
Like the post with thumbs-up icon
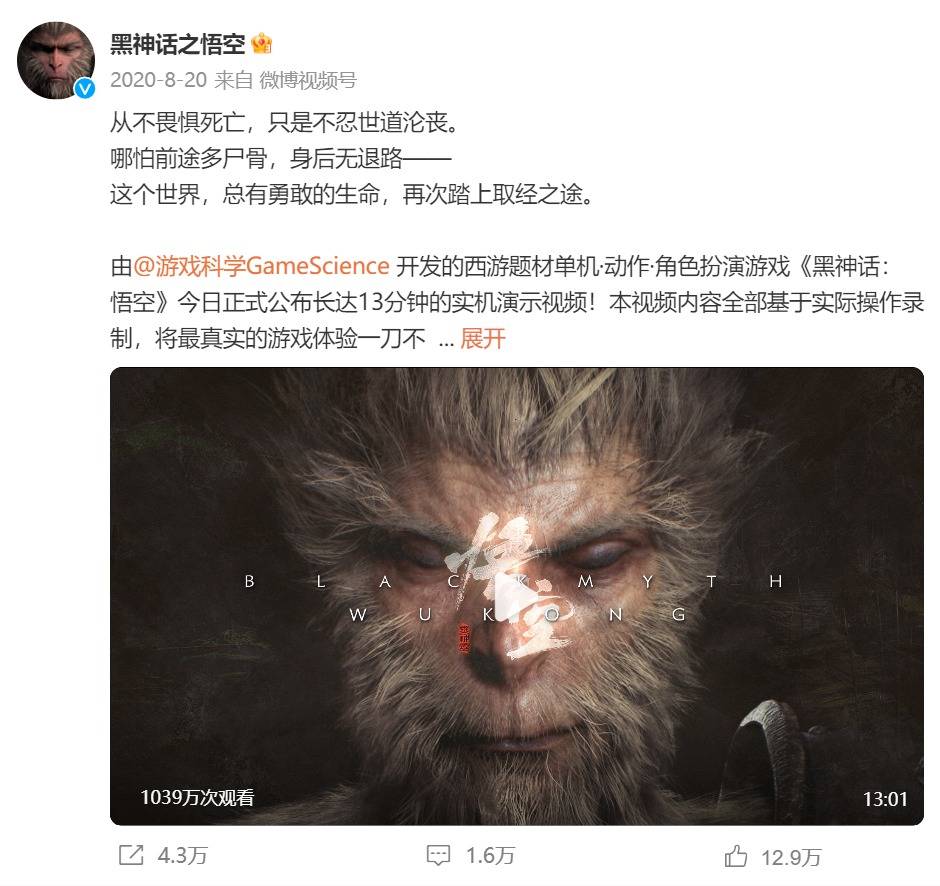(736, 856)
